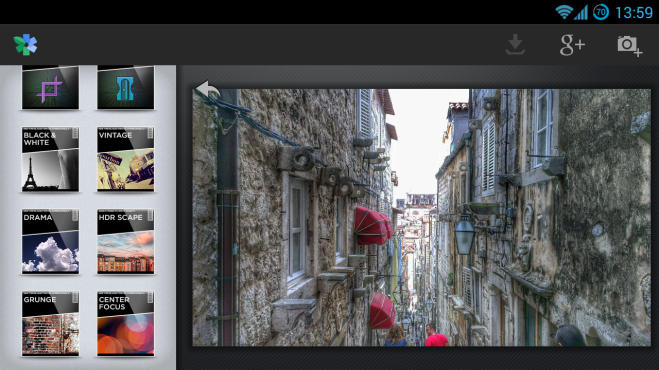Image resolution: width=659 pixels, height=370 pixels.
Task: Share the photo to Google+
Action: [572, 45]
